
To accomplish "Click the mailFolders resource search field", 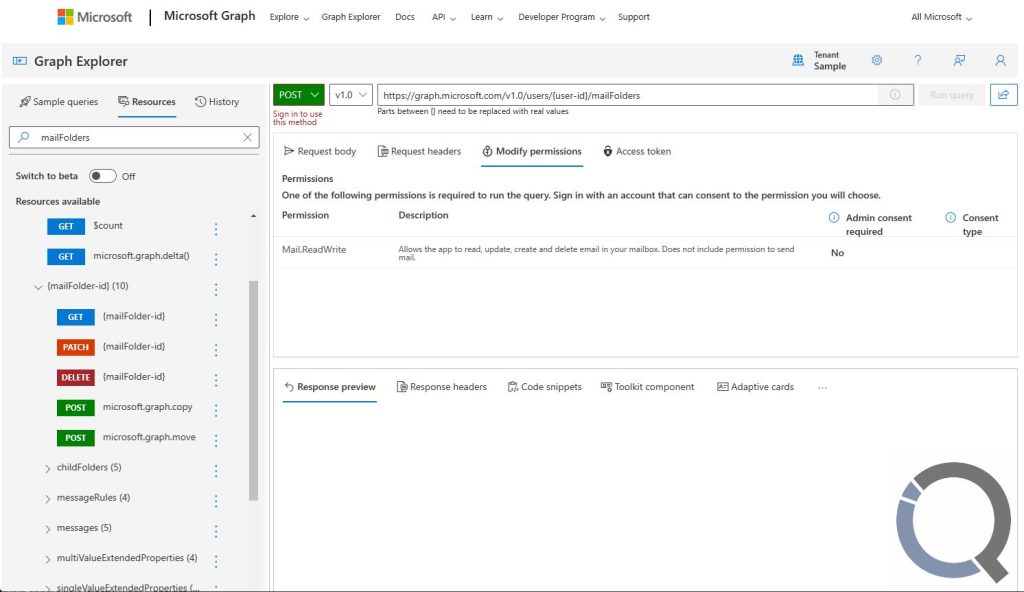I will pyautogui.click(x=134, y=137).
